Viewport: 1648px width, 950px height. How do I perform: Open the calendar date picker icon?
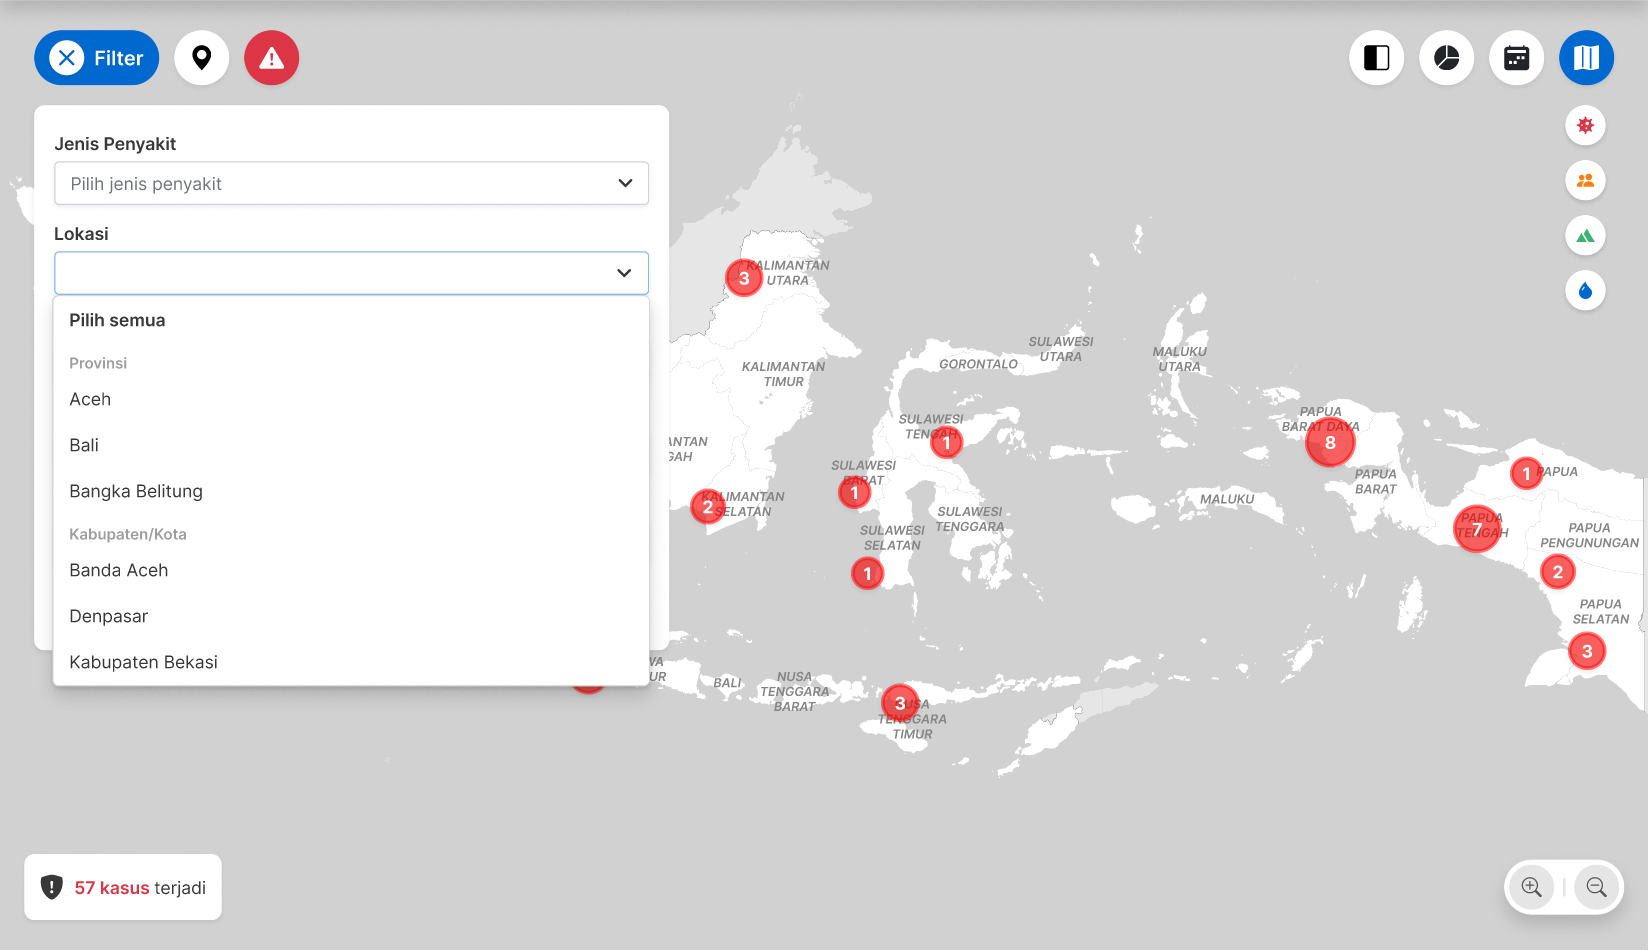pos(1516,58)
